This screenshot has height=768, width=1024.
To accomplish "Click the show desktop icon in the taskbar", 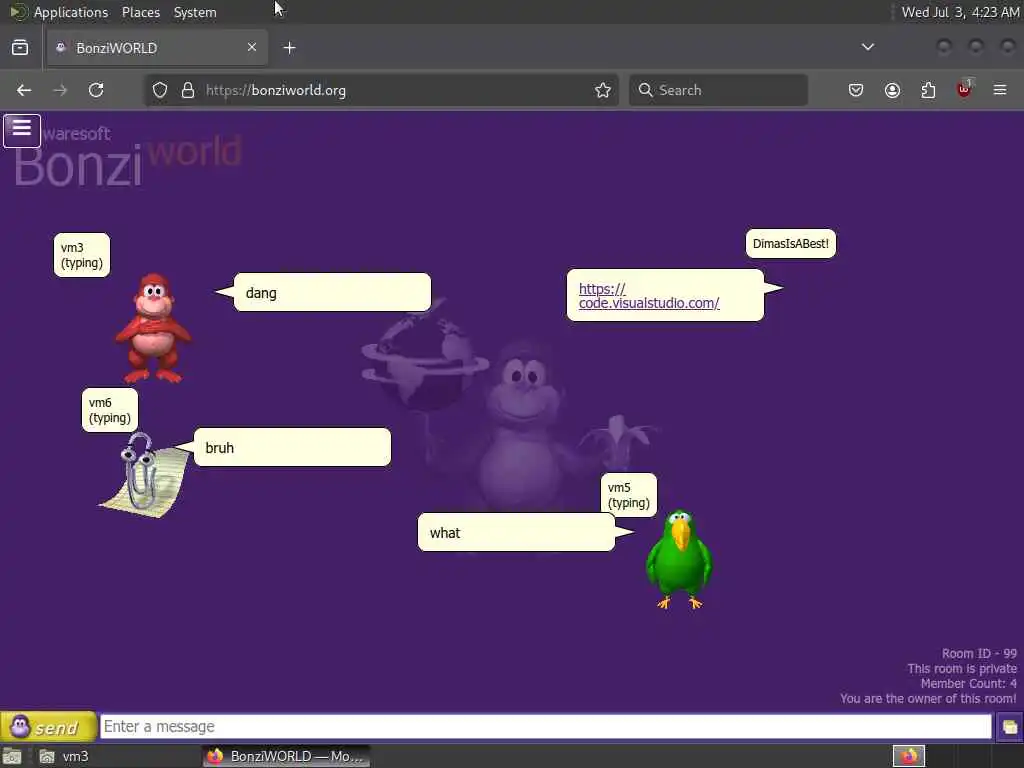I will pos(12,756).
